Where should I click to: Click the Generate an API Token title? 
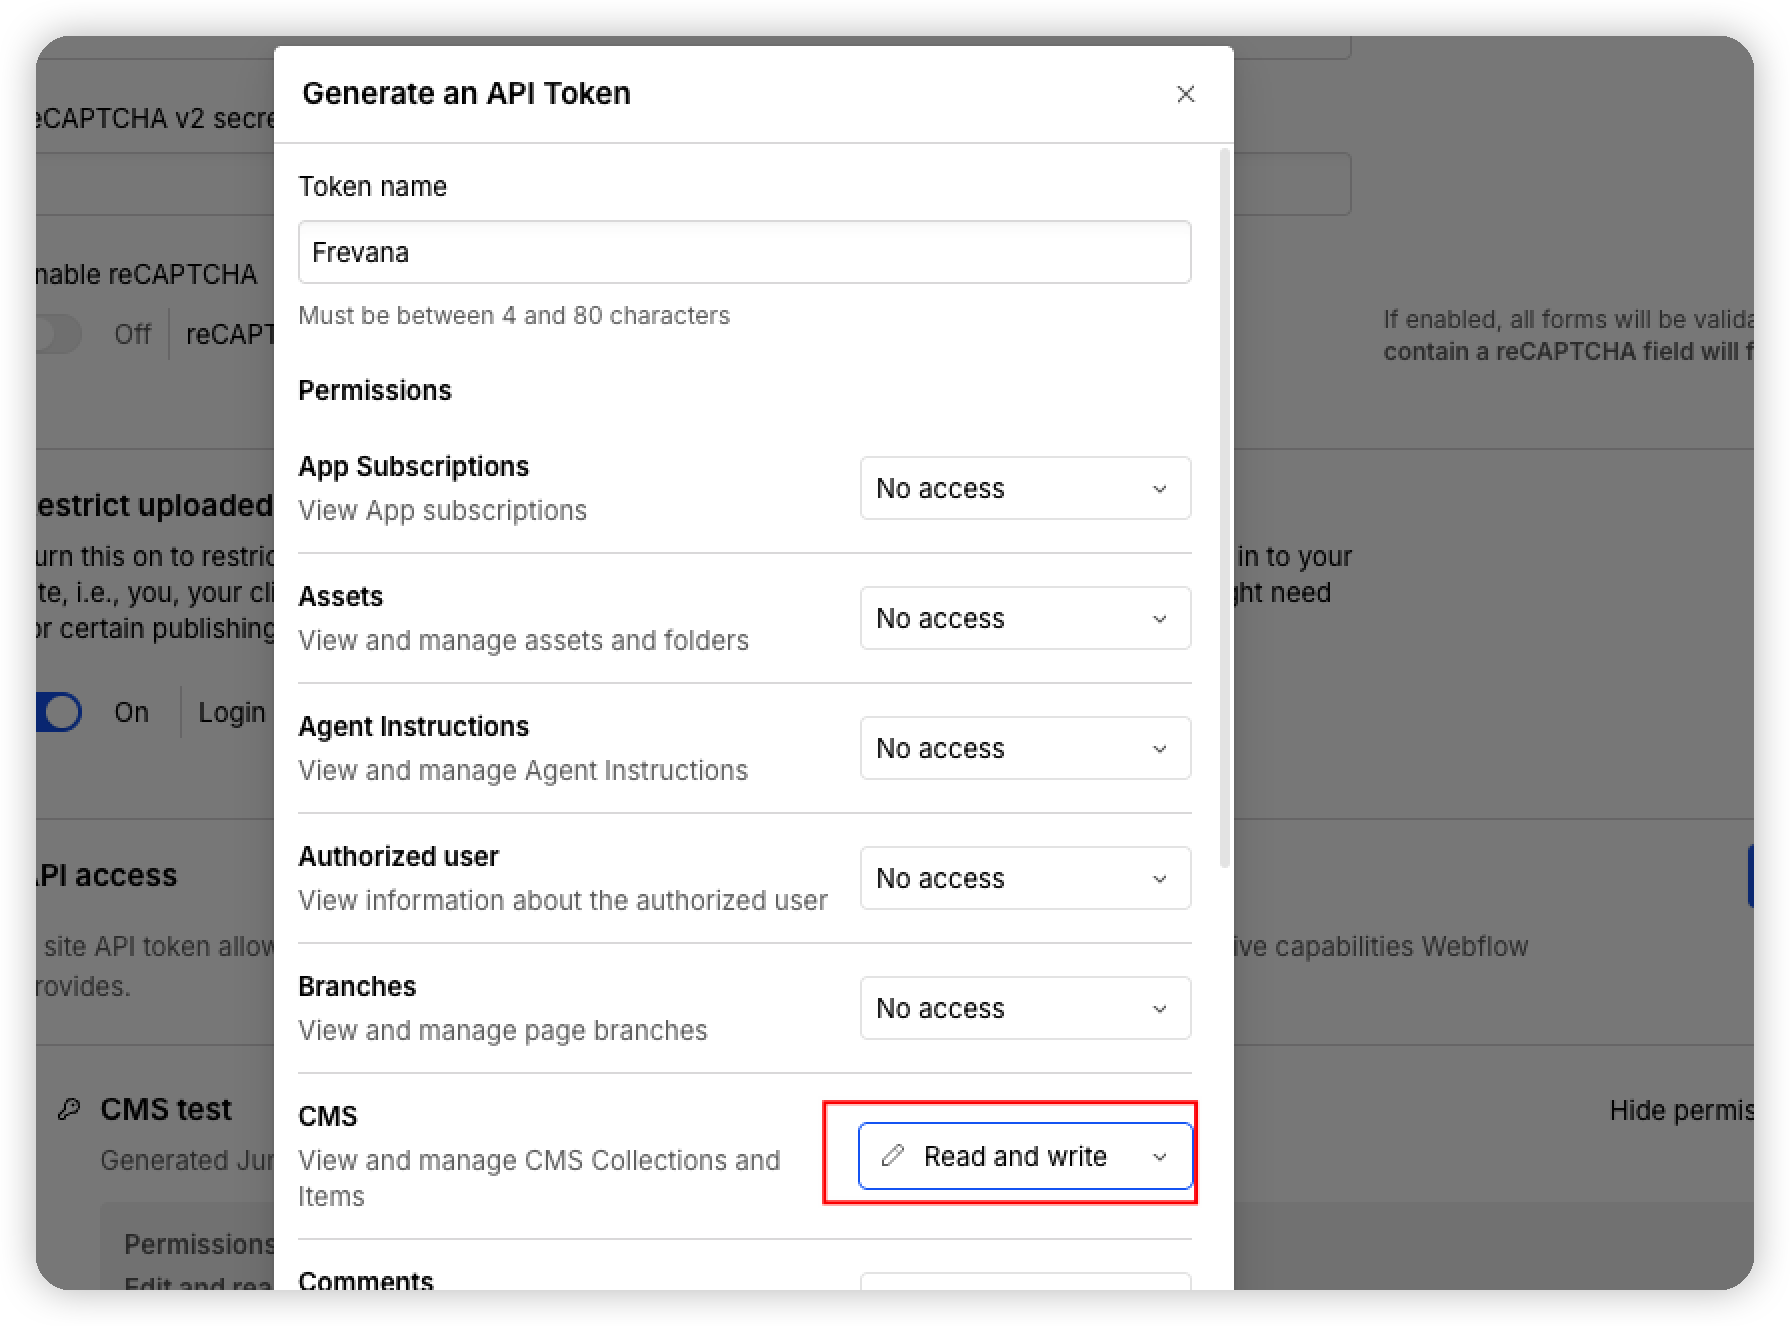click(x=467, y=93)
